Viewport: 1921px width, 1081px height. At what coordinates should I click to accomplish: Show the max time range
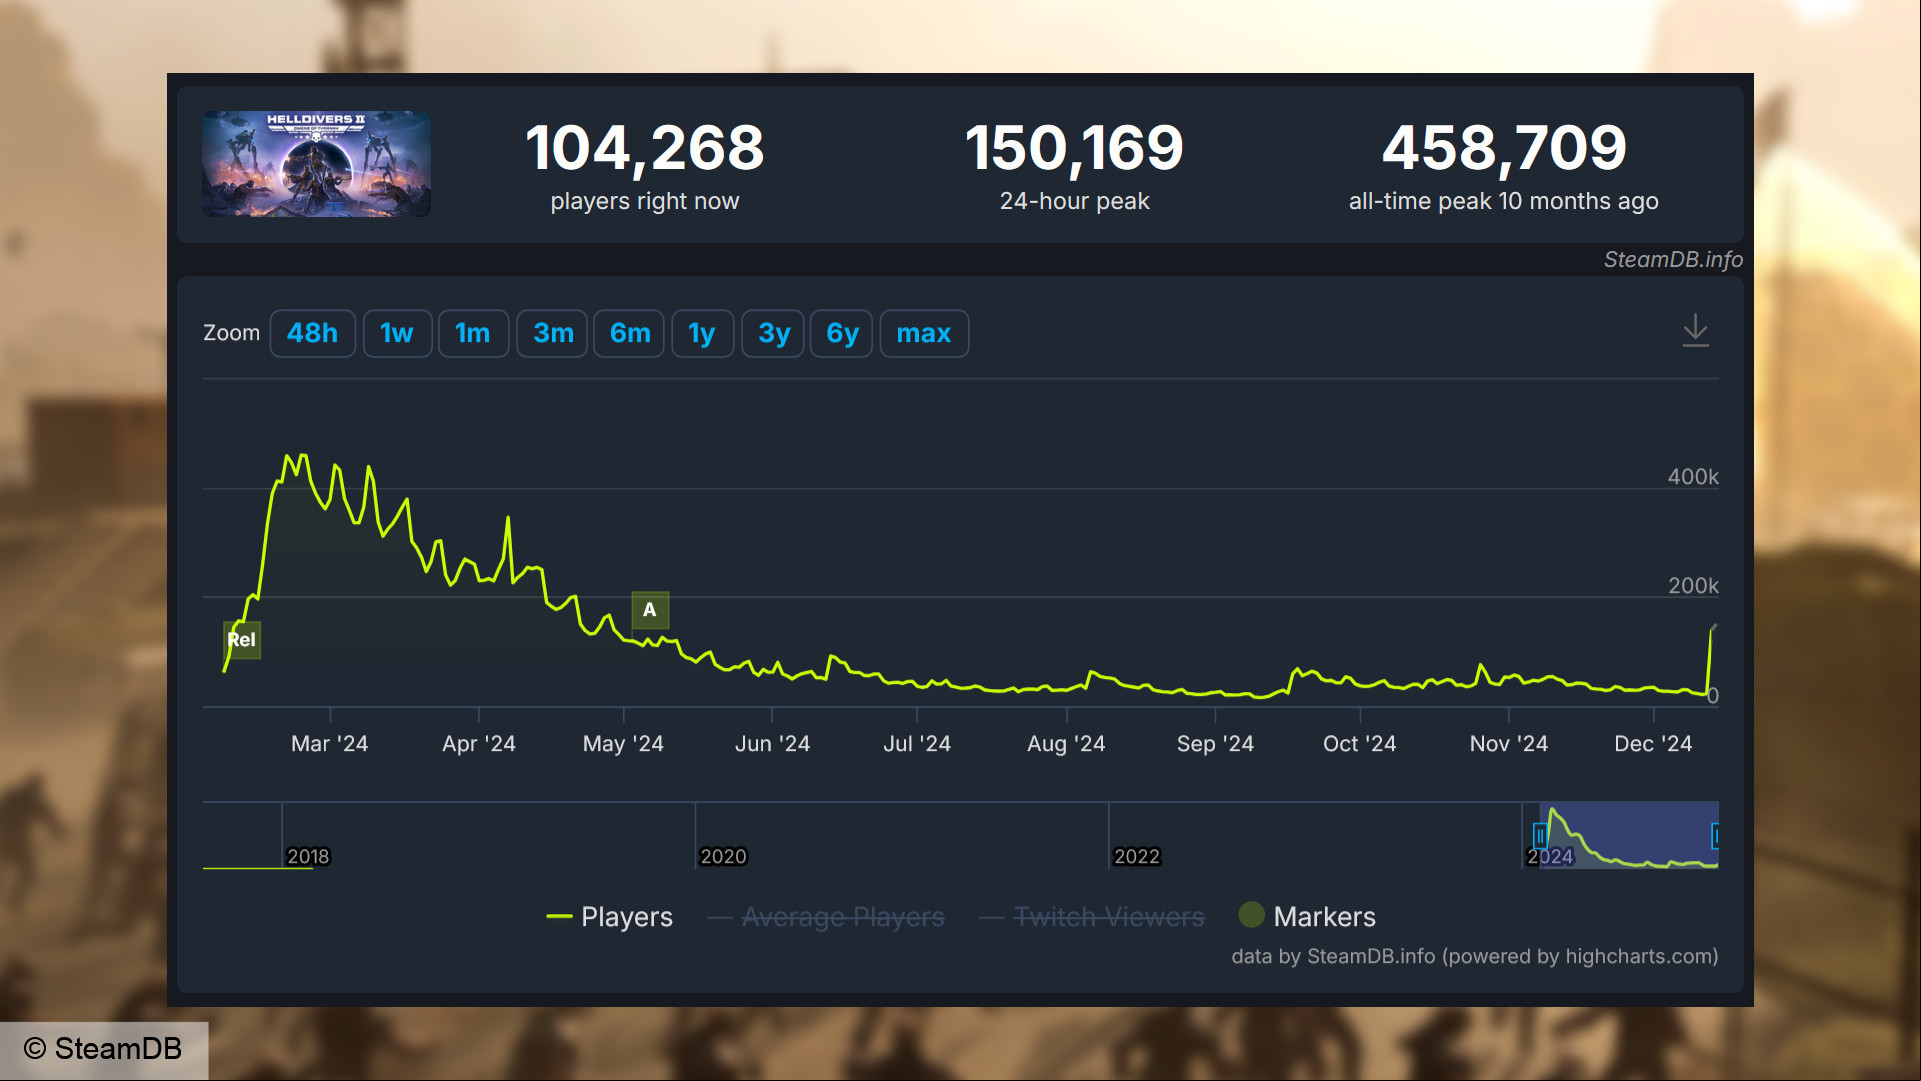924,333
